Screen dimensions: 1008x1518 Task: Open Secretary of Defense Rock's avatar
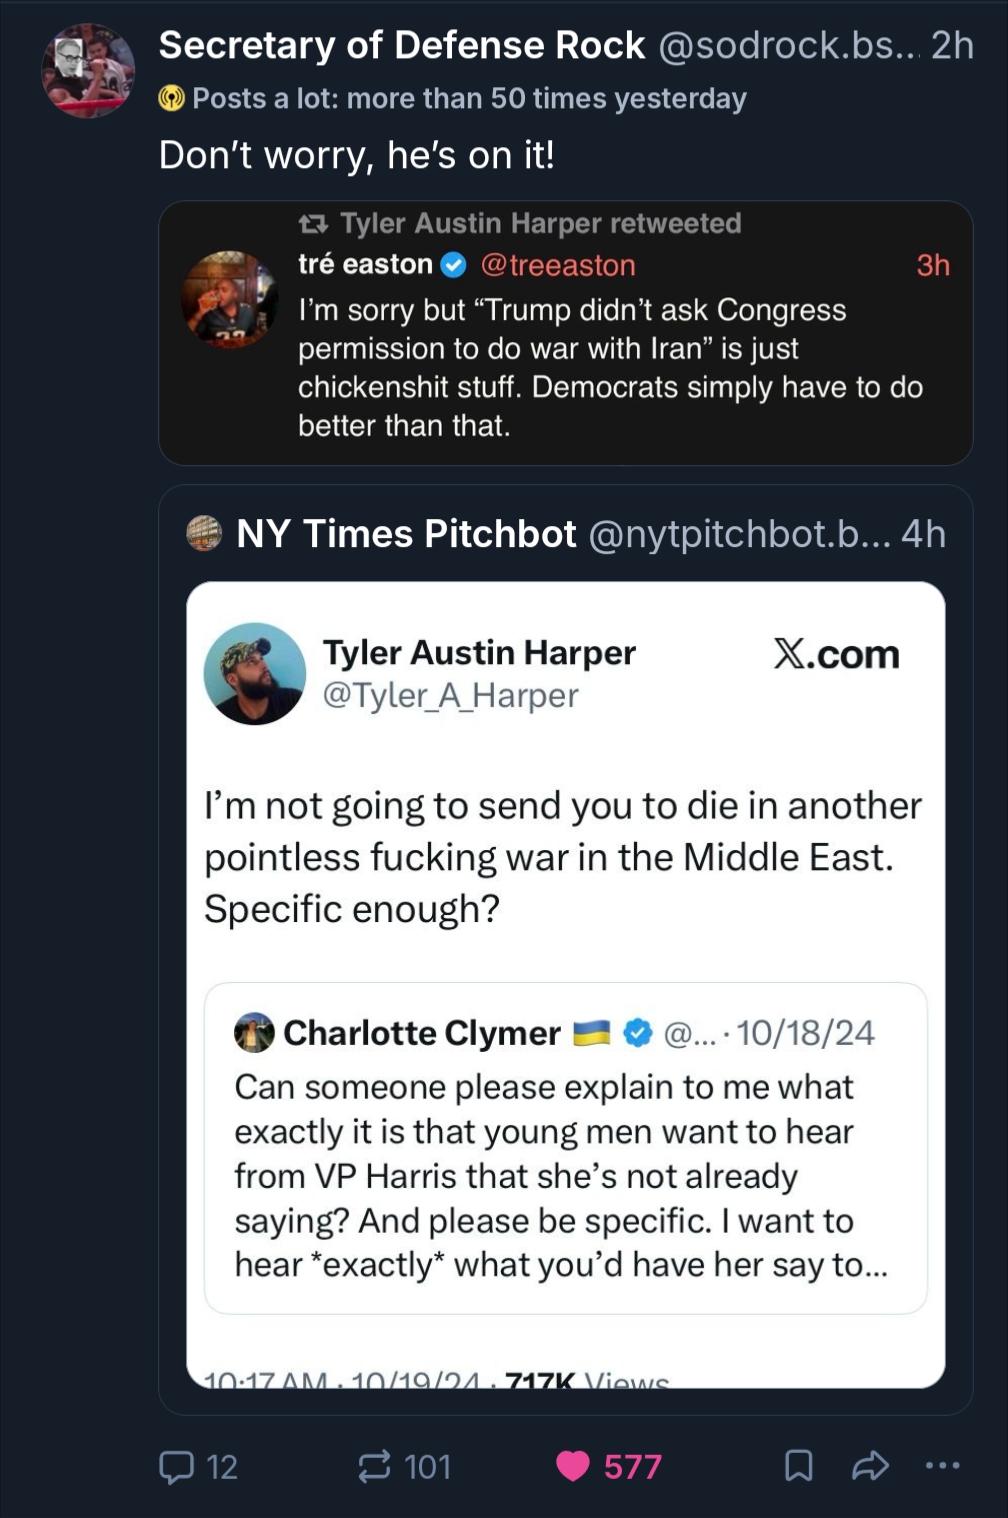pos(88,70)
